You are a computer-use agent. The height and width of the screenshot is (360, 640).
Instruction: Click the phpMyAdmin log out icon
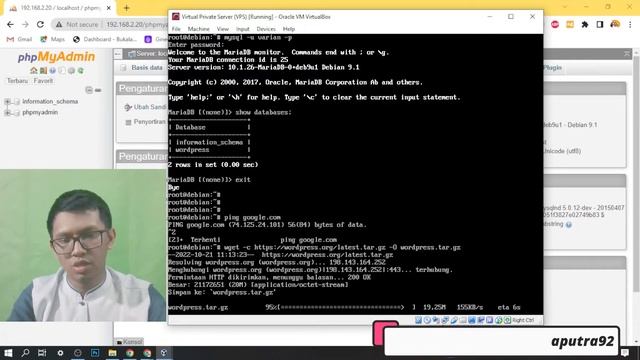point(43,71)
